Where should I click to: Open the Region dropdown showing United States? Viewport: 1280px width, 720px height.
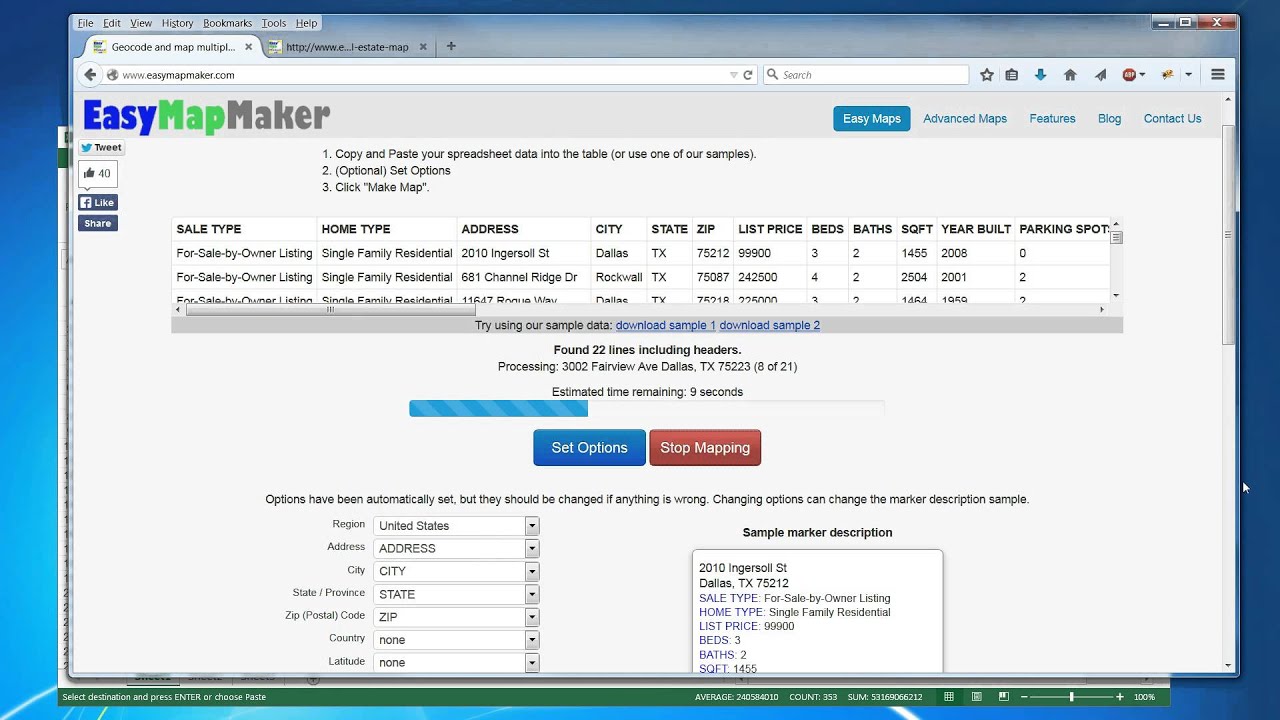456,525
